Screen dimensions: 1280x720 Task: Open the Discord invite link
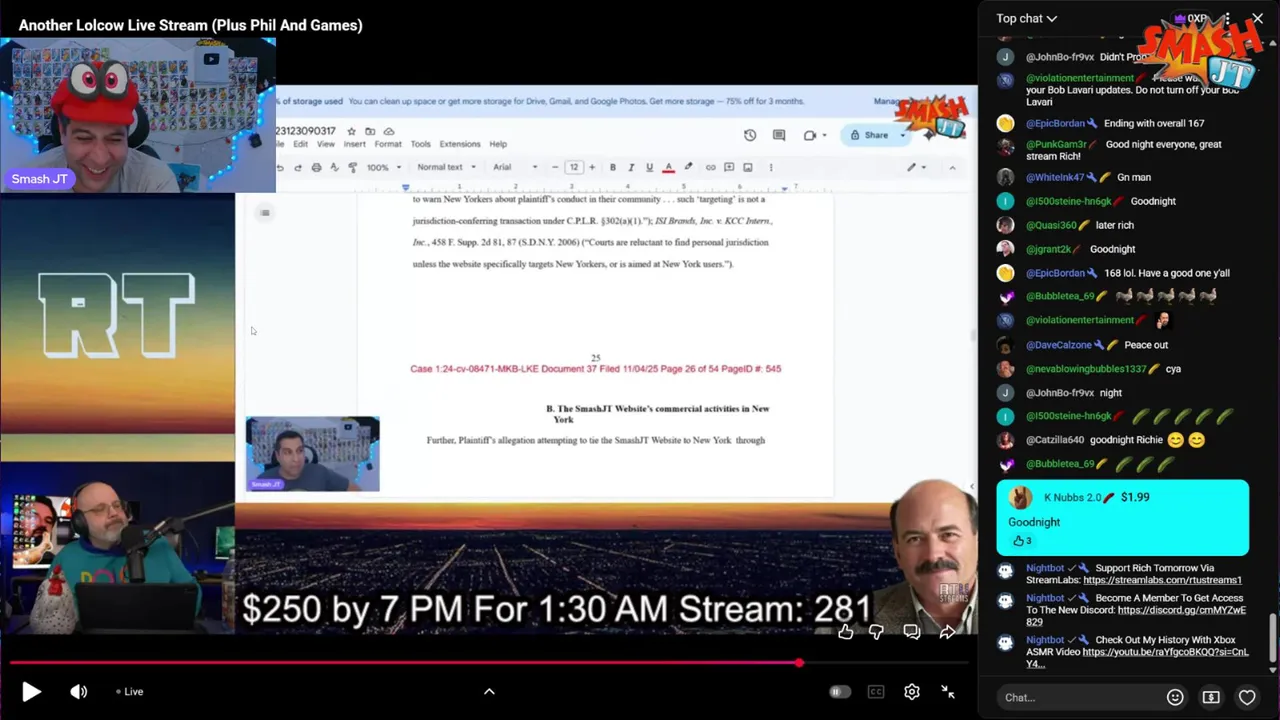(x=1136, y=616)
